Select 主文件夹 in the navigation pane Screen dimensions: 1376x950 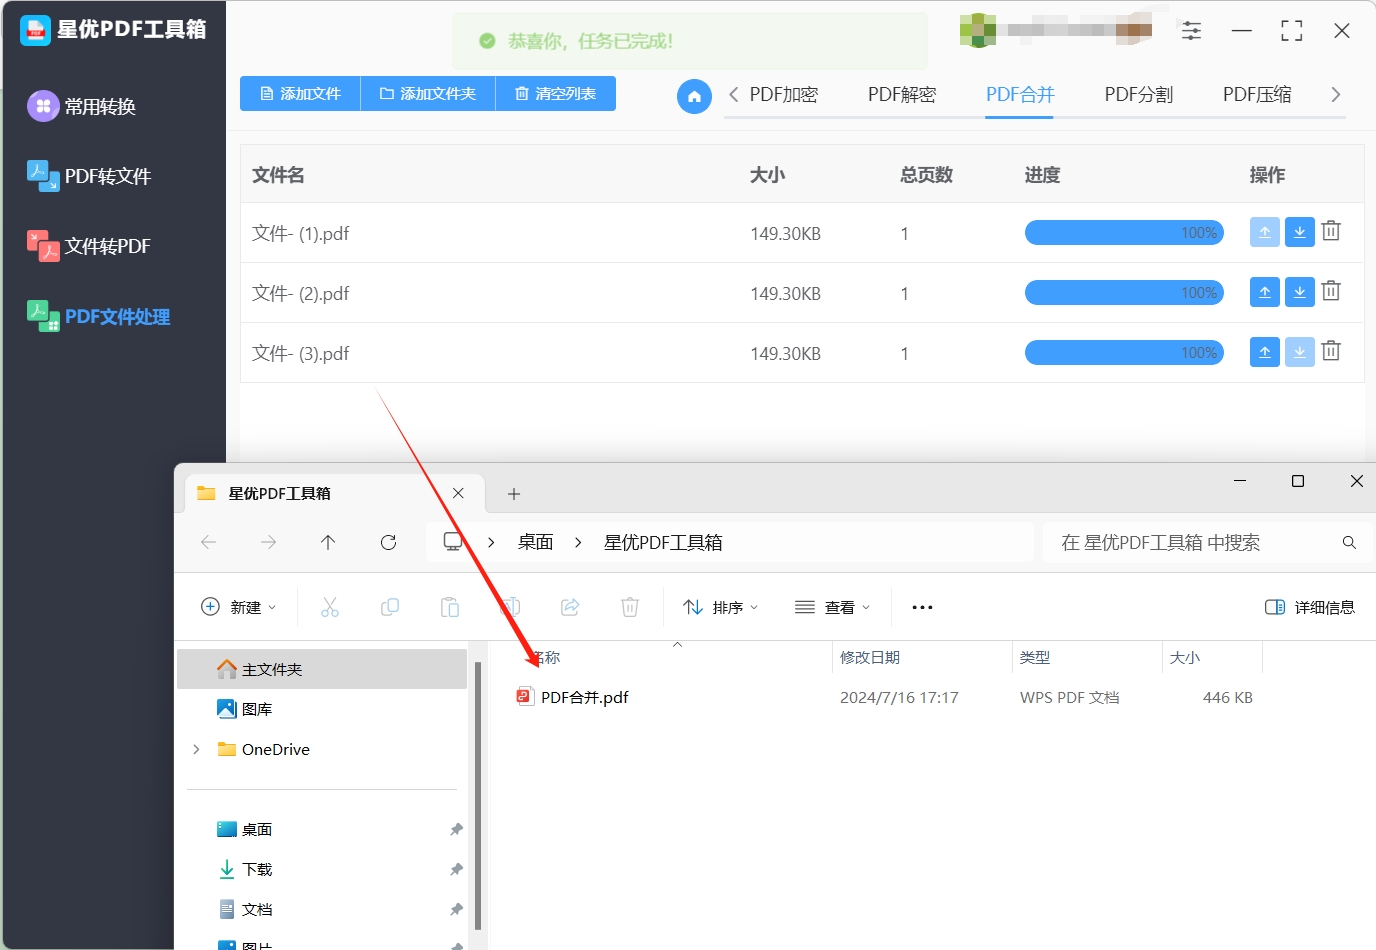322,669
